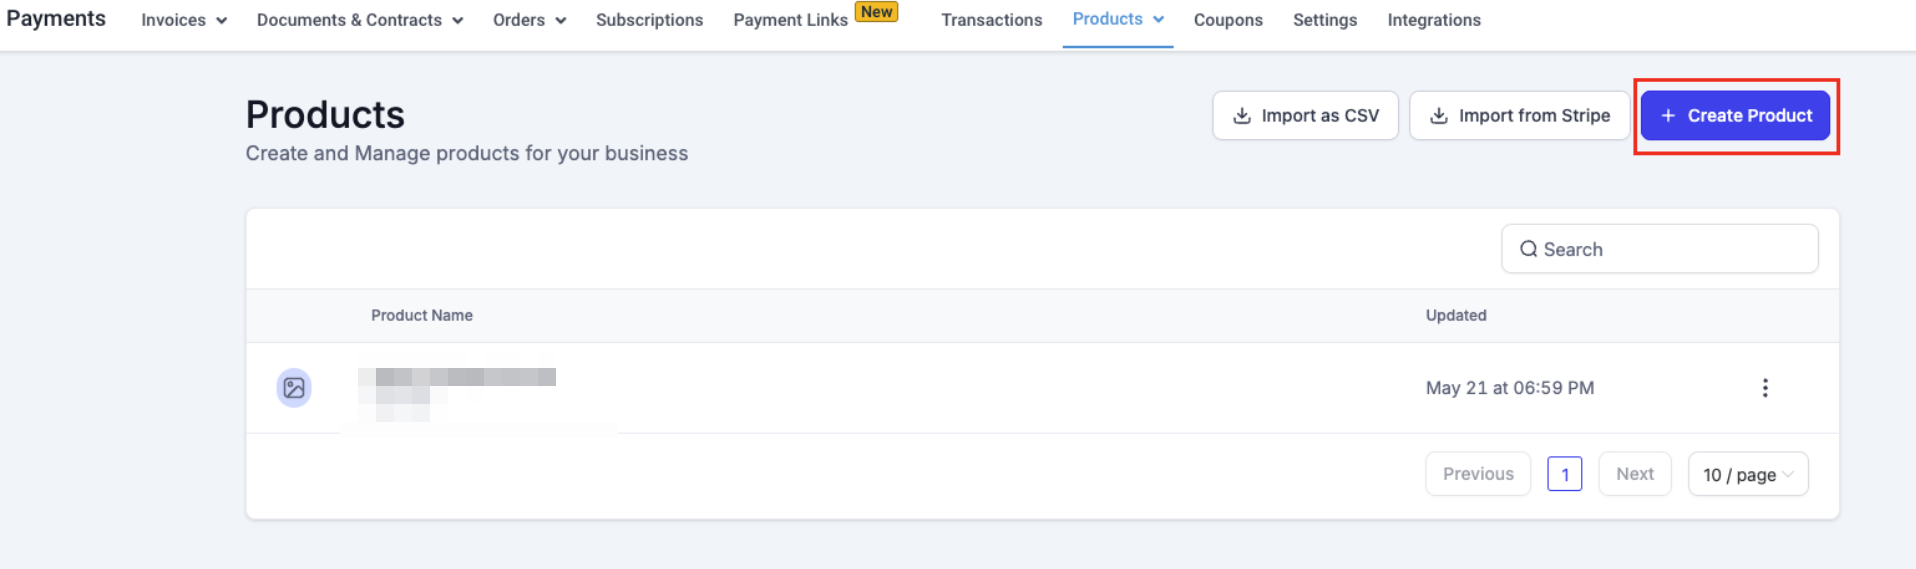Expand the Documents & Contracts menu

coord(360,20)
